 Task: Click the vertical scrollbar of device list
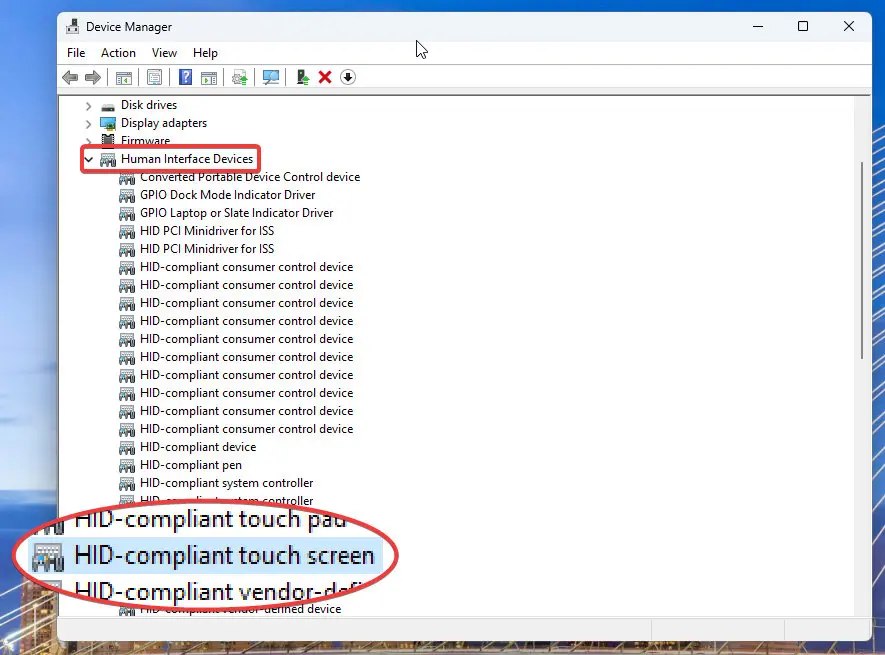pos(861,260)
